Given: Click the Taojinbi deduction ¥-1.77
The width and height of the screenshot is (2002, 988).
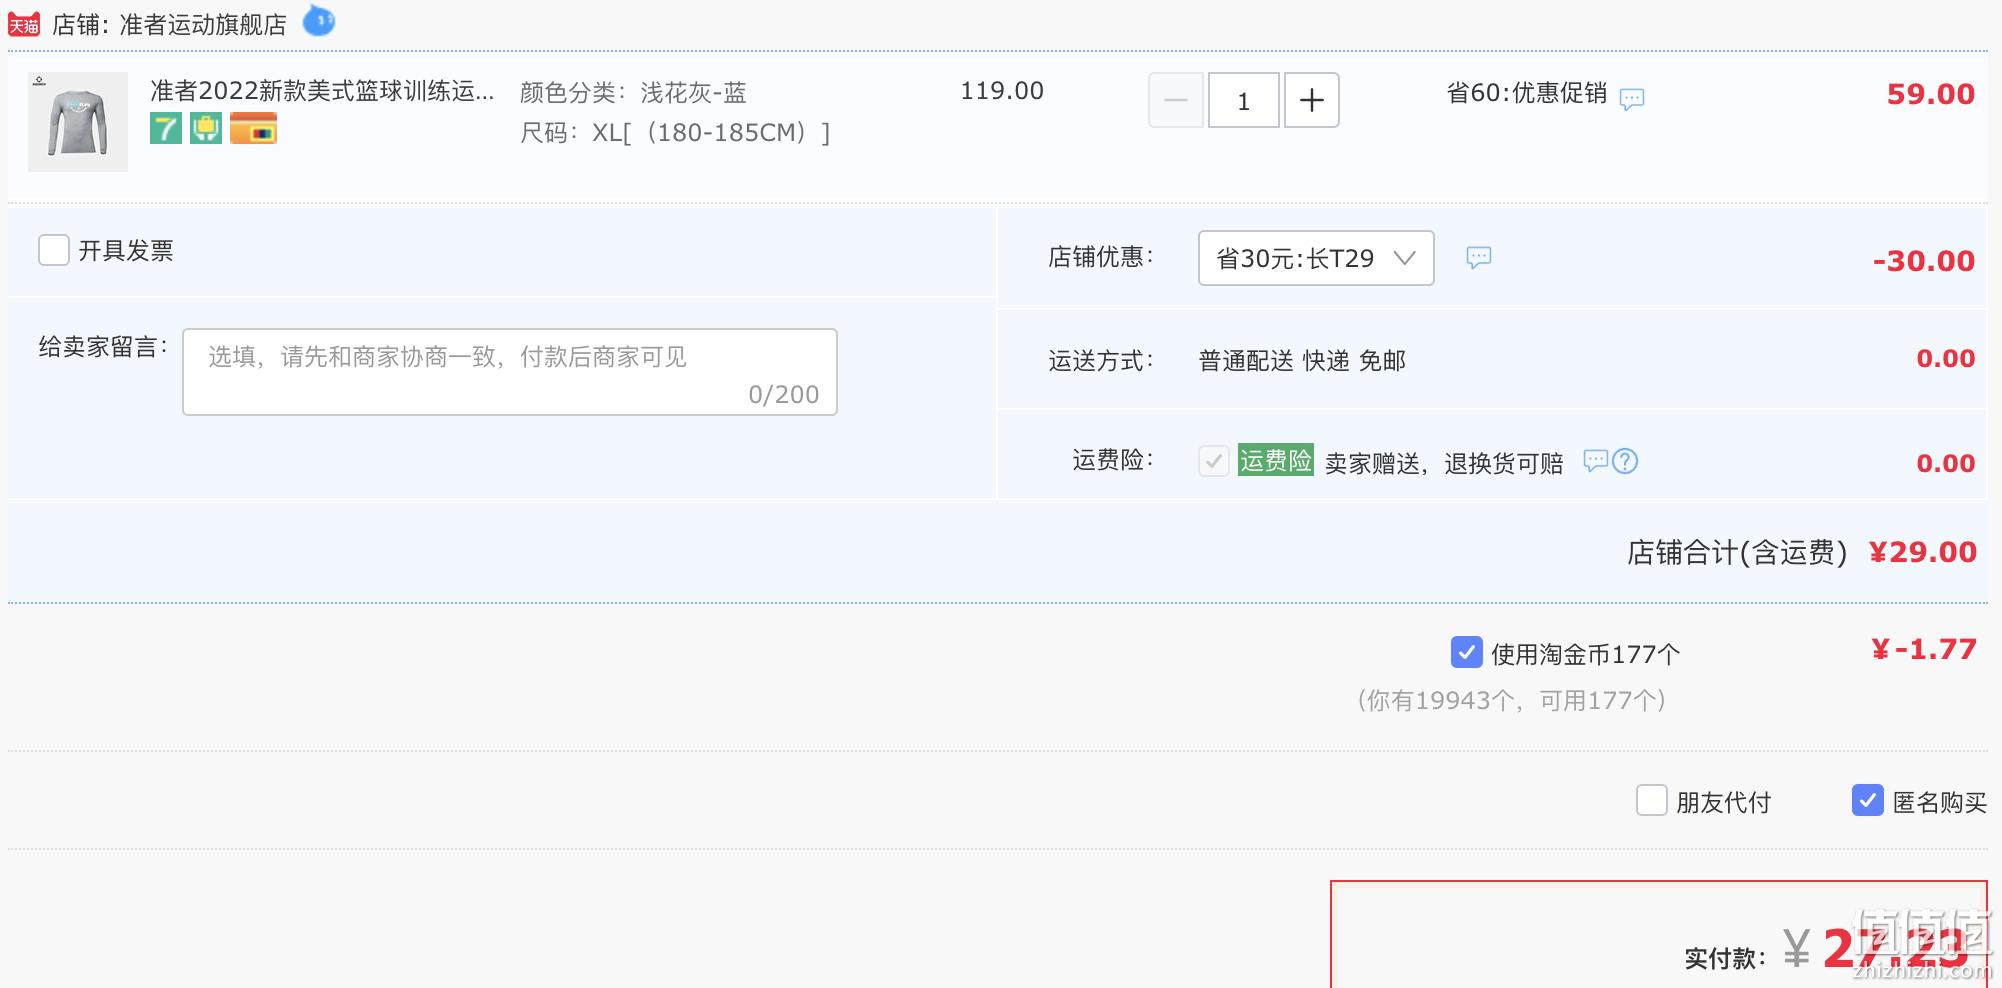Looking at the screenshot, I should (x=1924, y=650).
